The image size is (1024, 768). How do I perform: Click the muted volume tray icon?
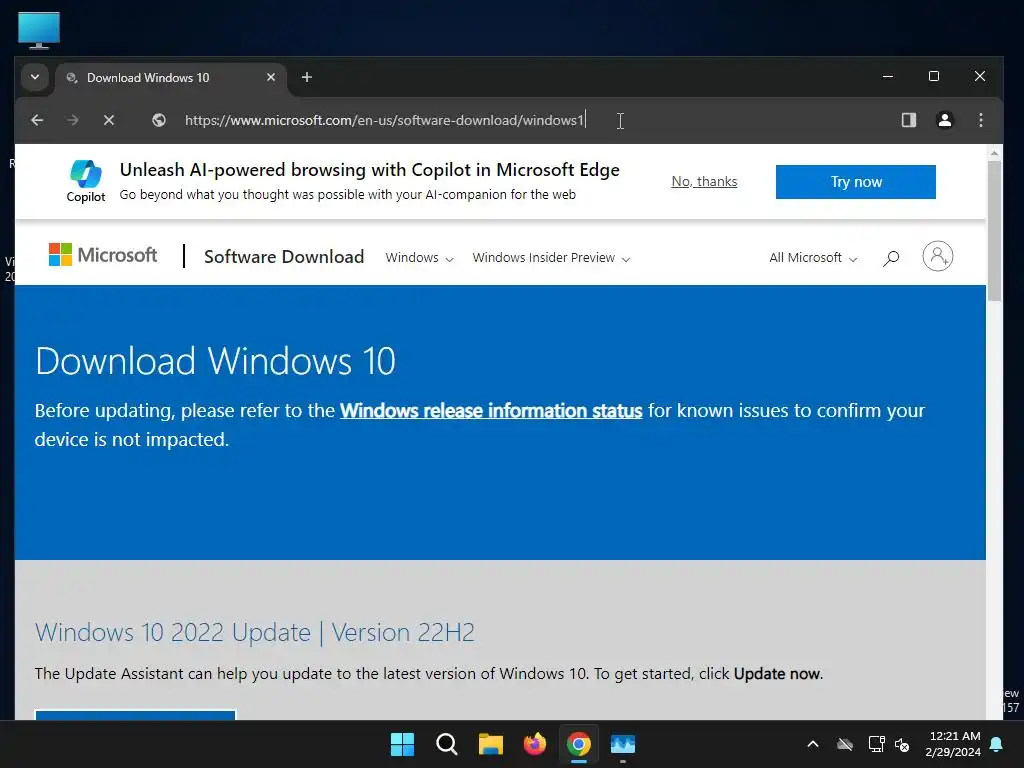pos(903,744)
